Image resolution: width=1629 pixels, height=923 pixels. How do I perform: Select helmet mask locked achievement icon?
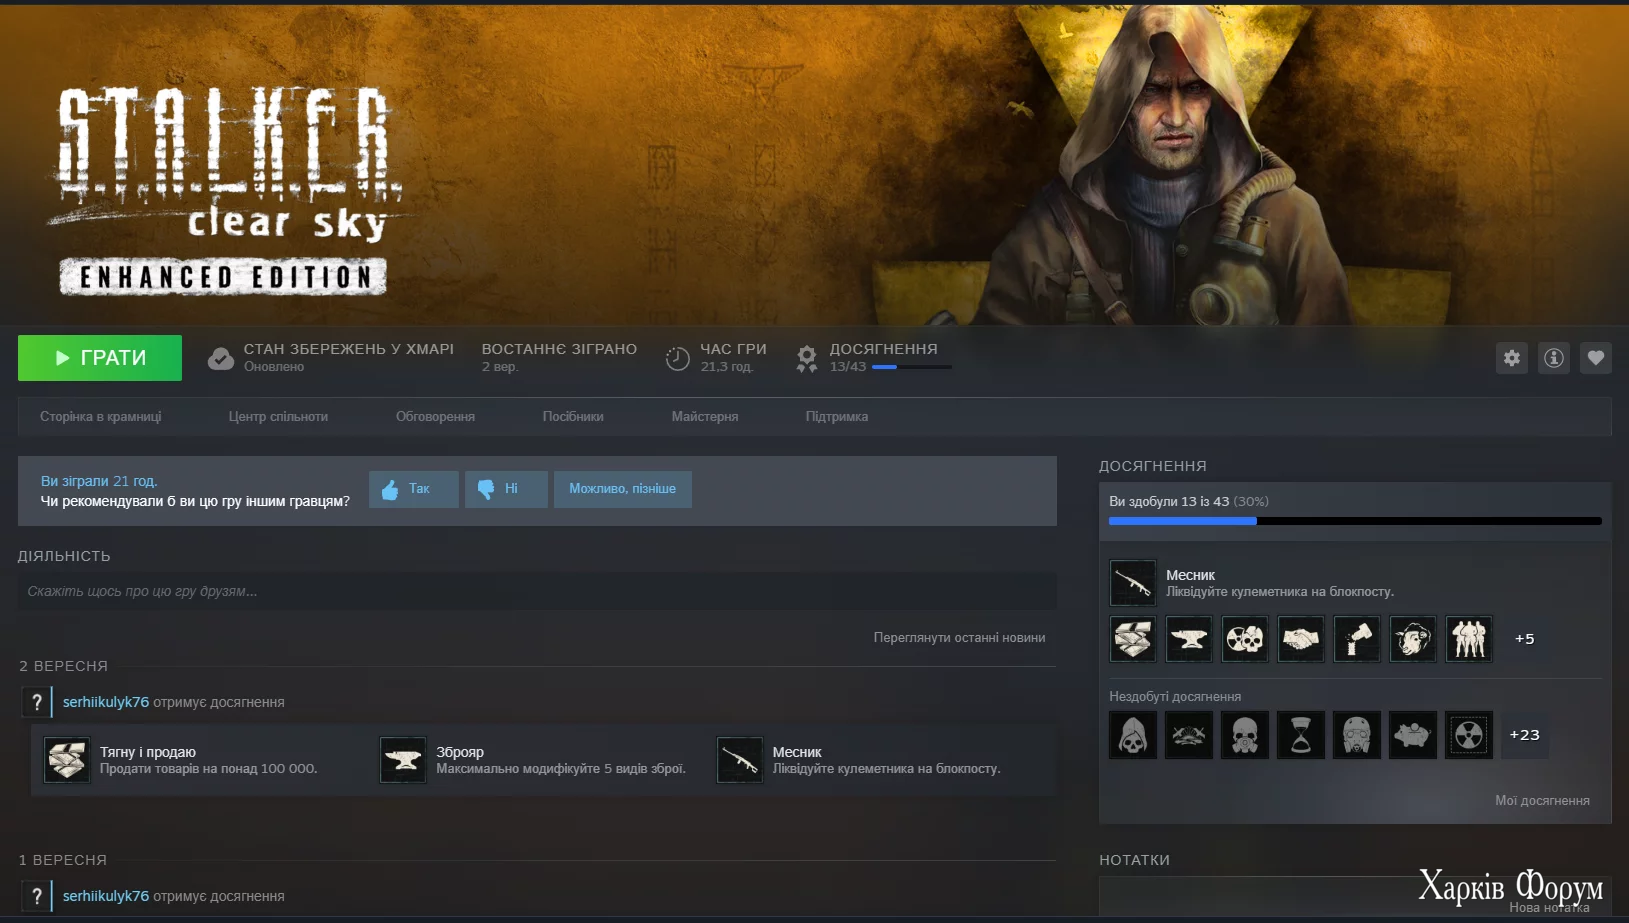(1357, 735)
